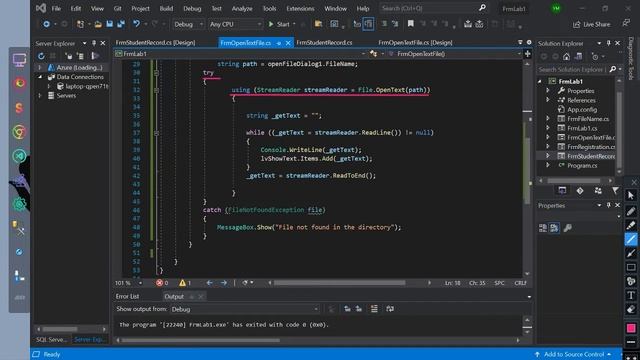Click the warnings indicator with count 1
640x360 pixels.
pyautogui.click(x=185, y=283)
